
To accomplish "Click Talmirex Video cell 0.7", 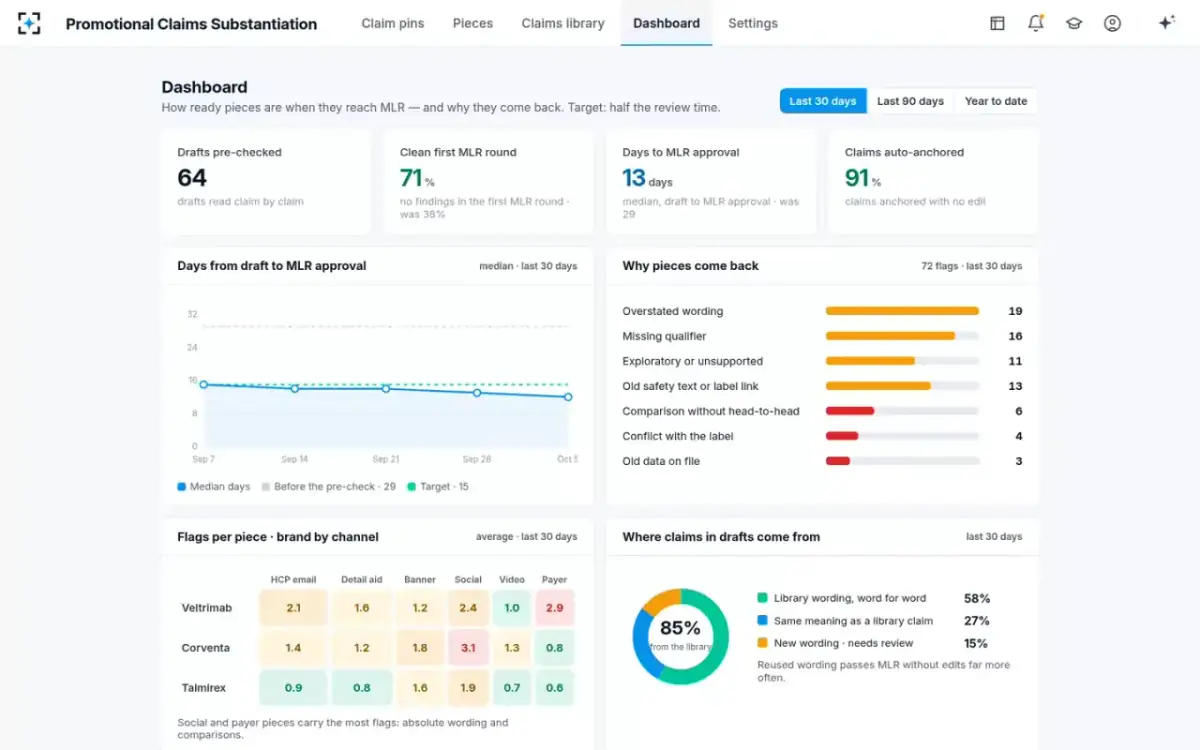I will coord(512,688).
